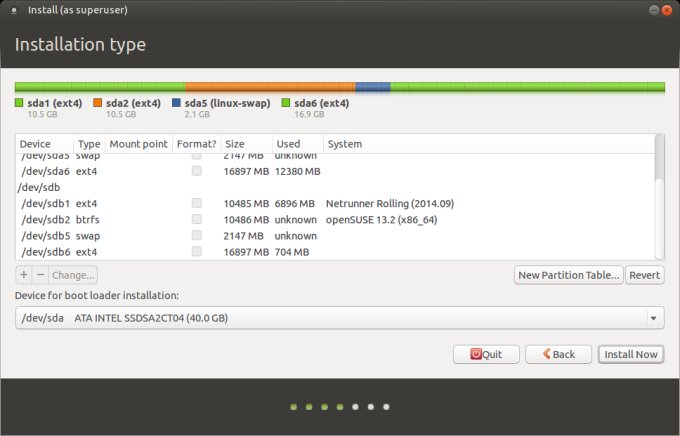Click the sda2 (ext4) orange legend swatch
Viewport: 680px width, 436px height.
pyautogui.click(x=98, y=102)
